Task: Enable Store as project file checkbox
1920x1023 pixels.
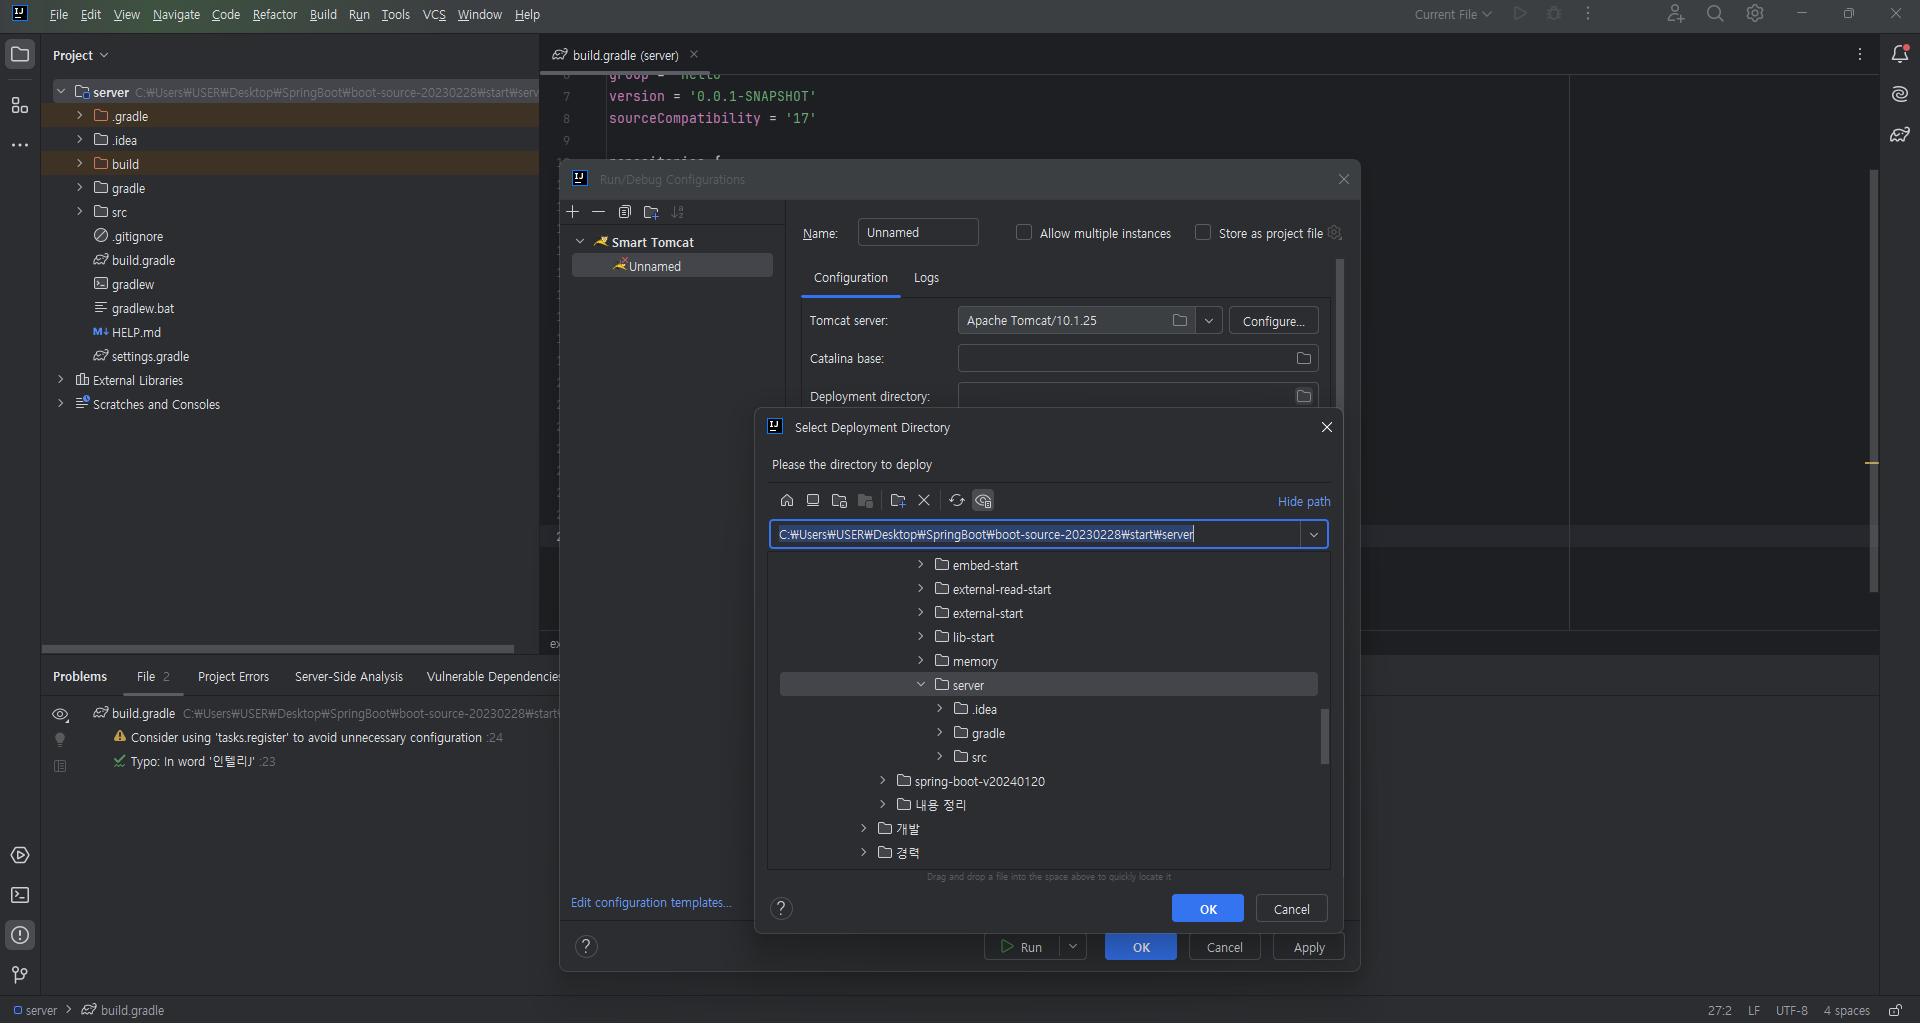Action: [x=1203, y=233]
